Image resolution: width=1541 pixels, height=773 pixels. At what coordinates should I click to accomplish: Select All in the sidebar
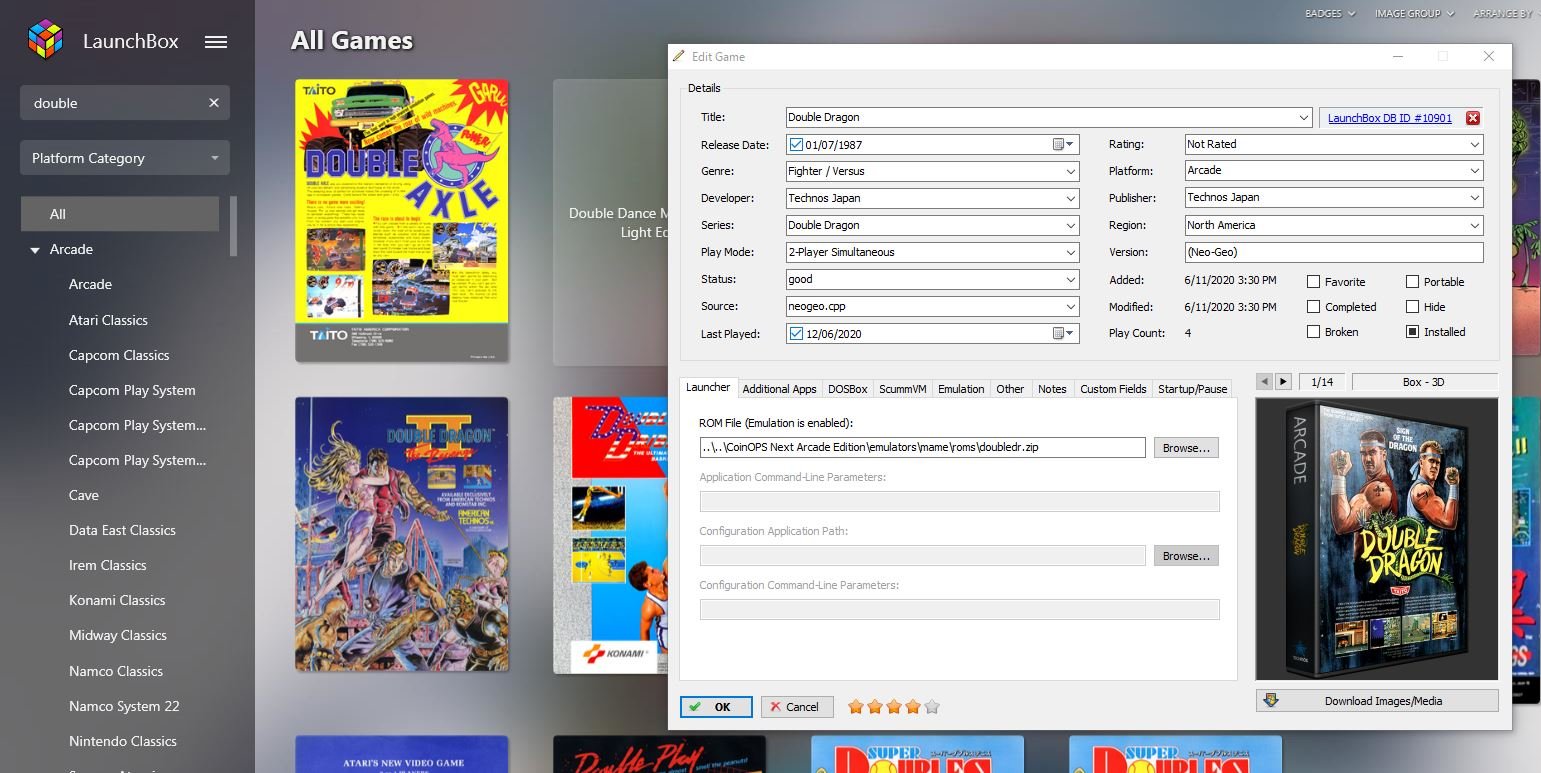(120, 214)
